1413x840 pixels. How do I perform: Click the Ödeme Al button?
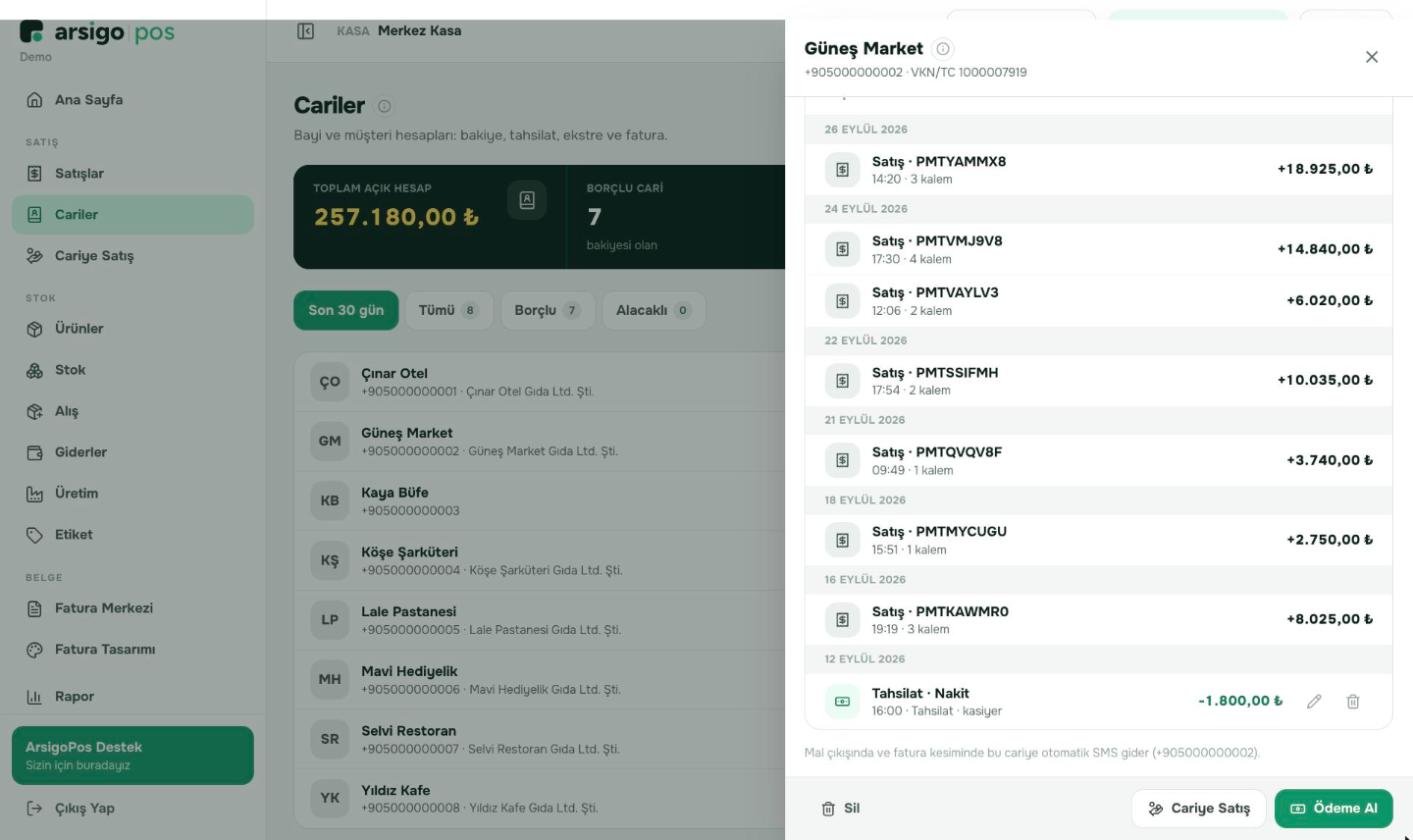(x=1333, y=809)
